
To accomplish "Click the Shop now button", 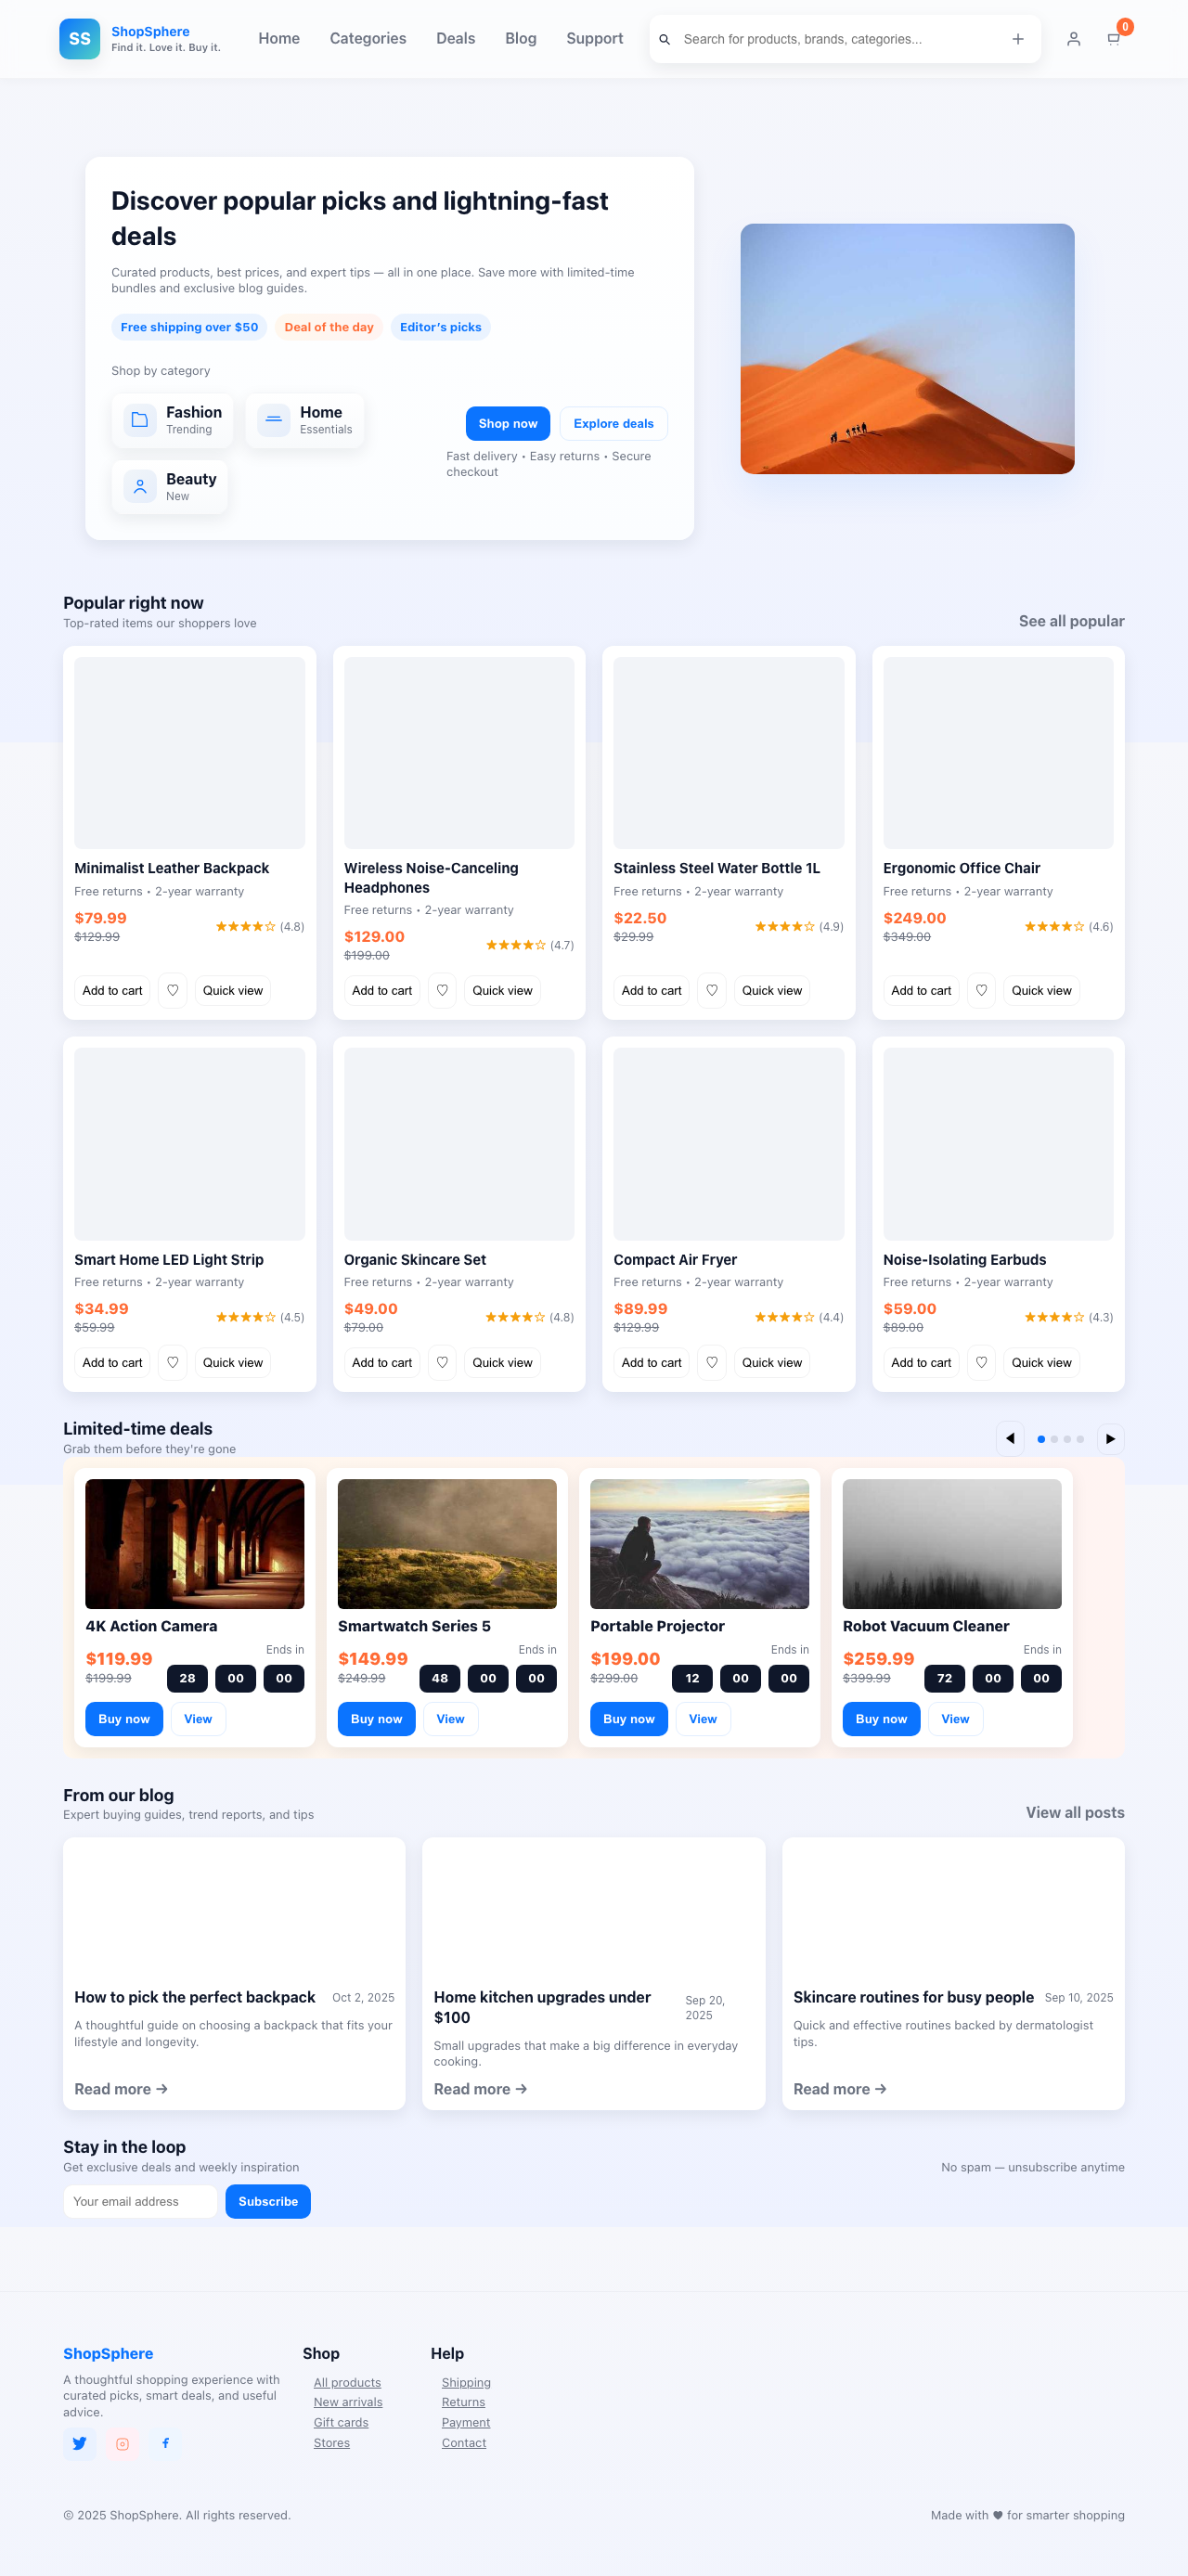I will point(508,423).
